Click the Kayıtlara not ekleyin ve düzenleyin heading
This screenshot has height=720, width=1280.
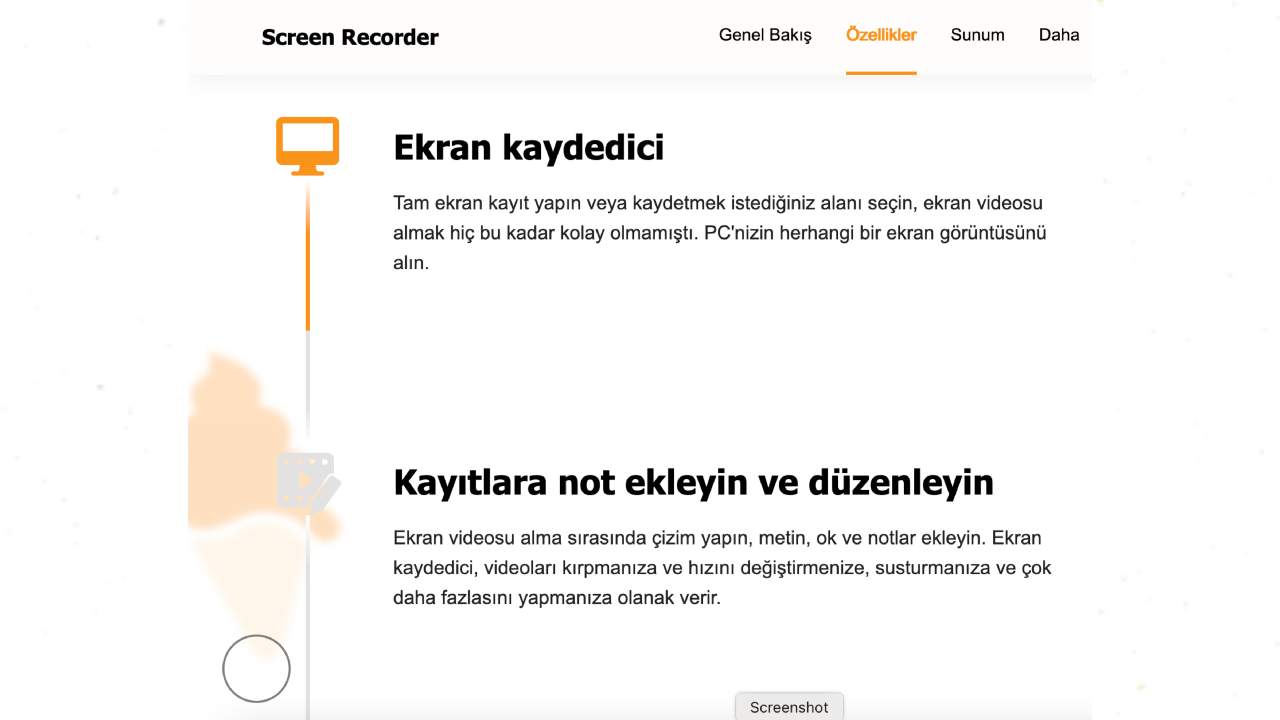[x=693, y=482]
